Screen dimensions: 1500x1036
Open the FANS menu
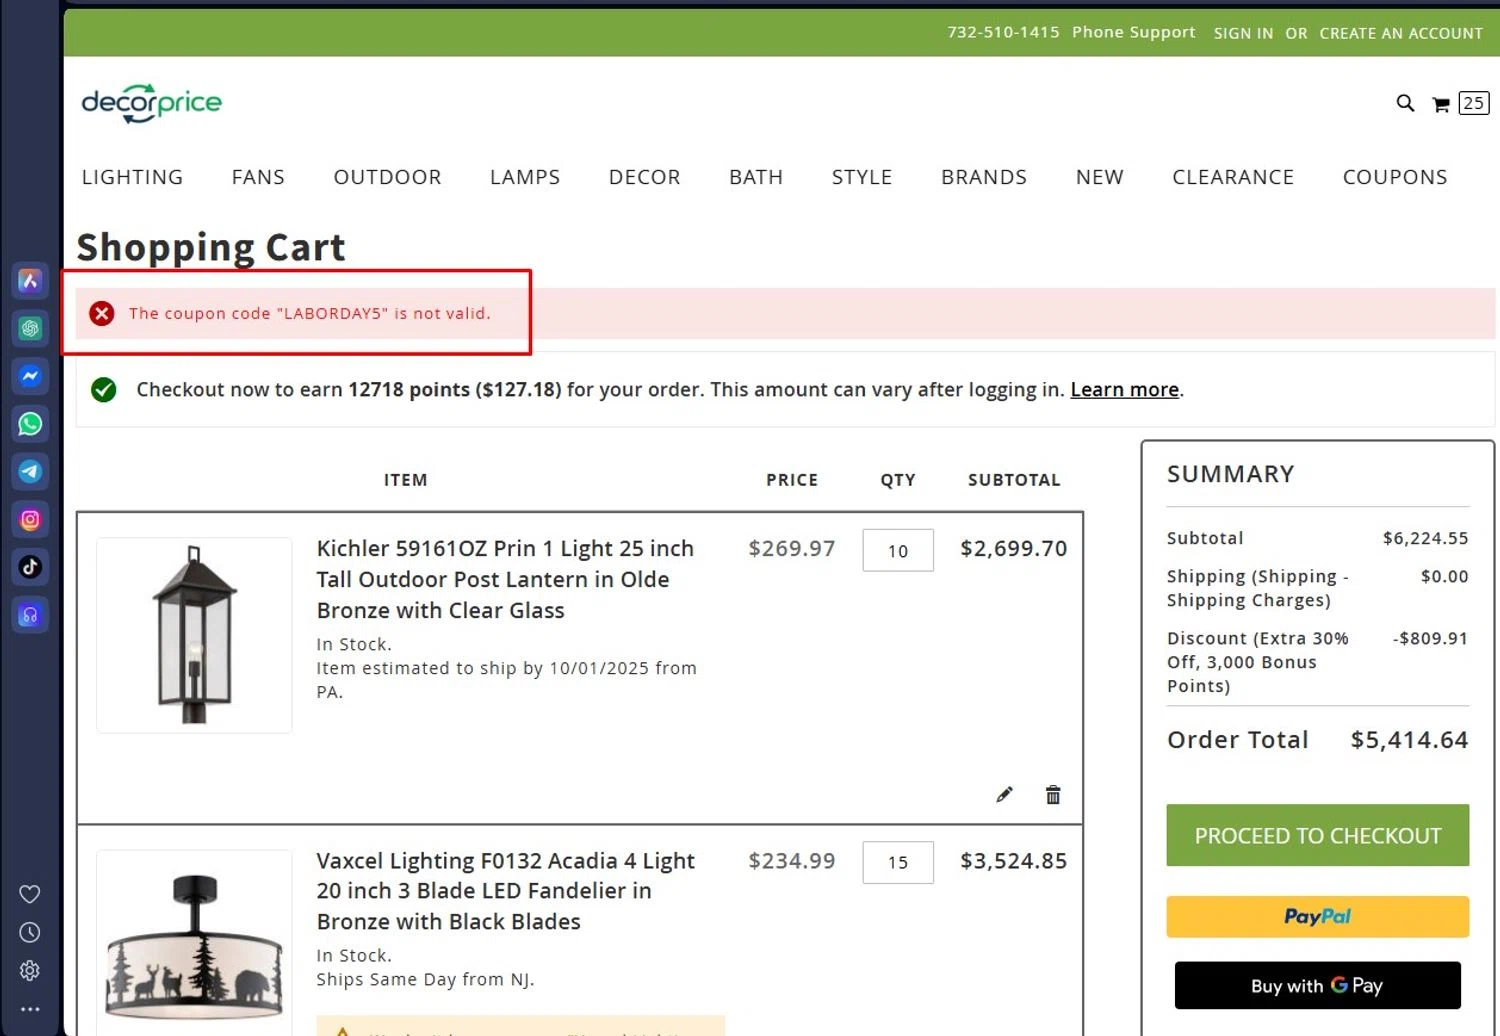click(258, 177)
